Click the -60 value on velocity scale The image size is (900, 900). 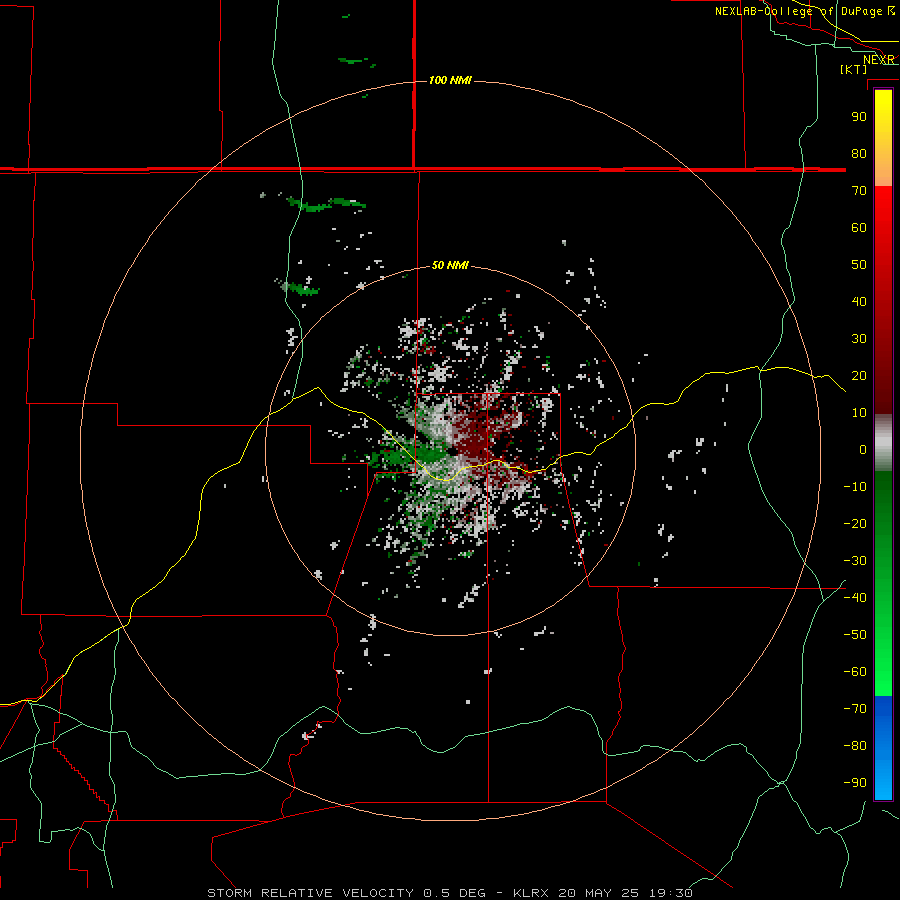(x=855, y=672)
